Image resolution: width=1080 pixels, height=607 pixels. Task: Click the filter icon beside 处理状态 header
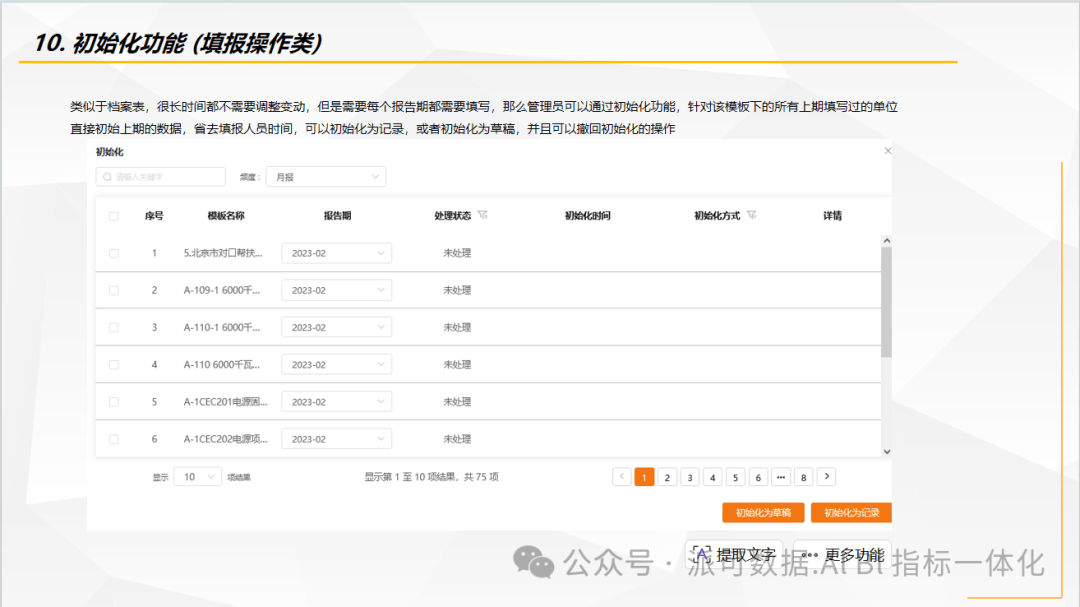(x=482, y=215)
